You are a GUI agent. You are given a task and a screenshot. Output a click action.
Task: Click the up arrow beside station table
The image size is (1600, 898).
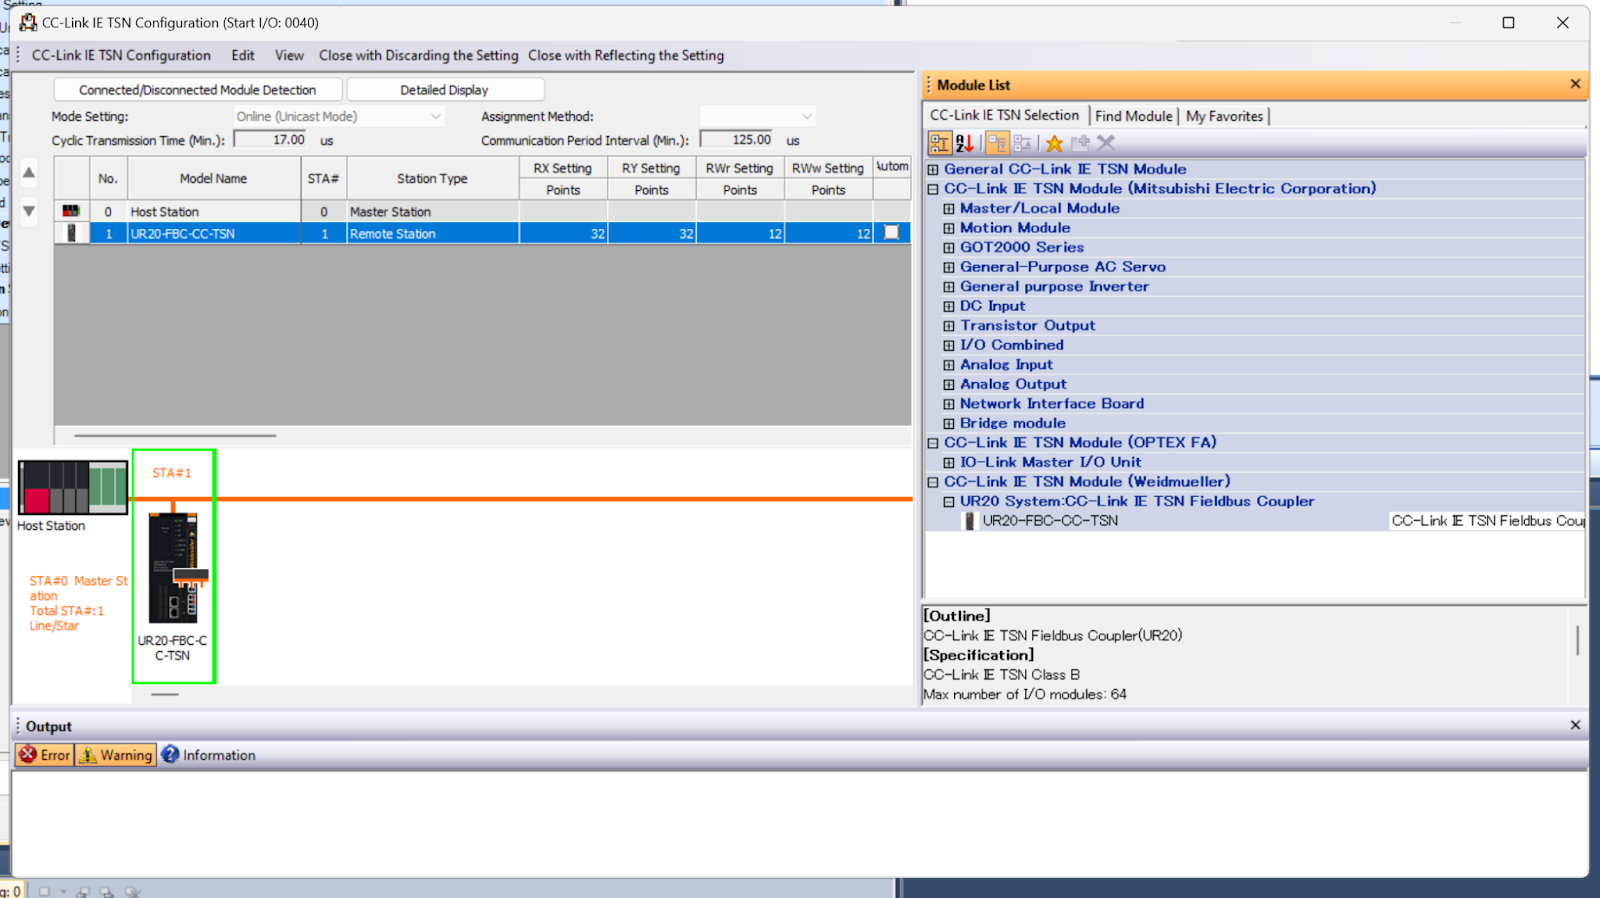(29, 173)
